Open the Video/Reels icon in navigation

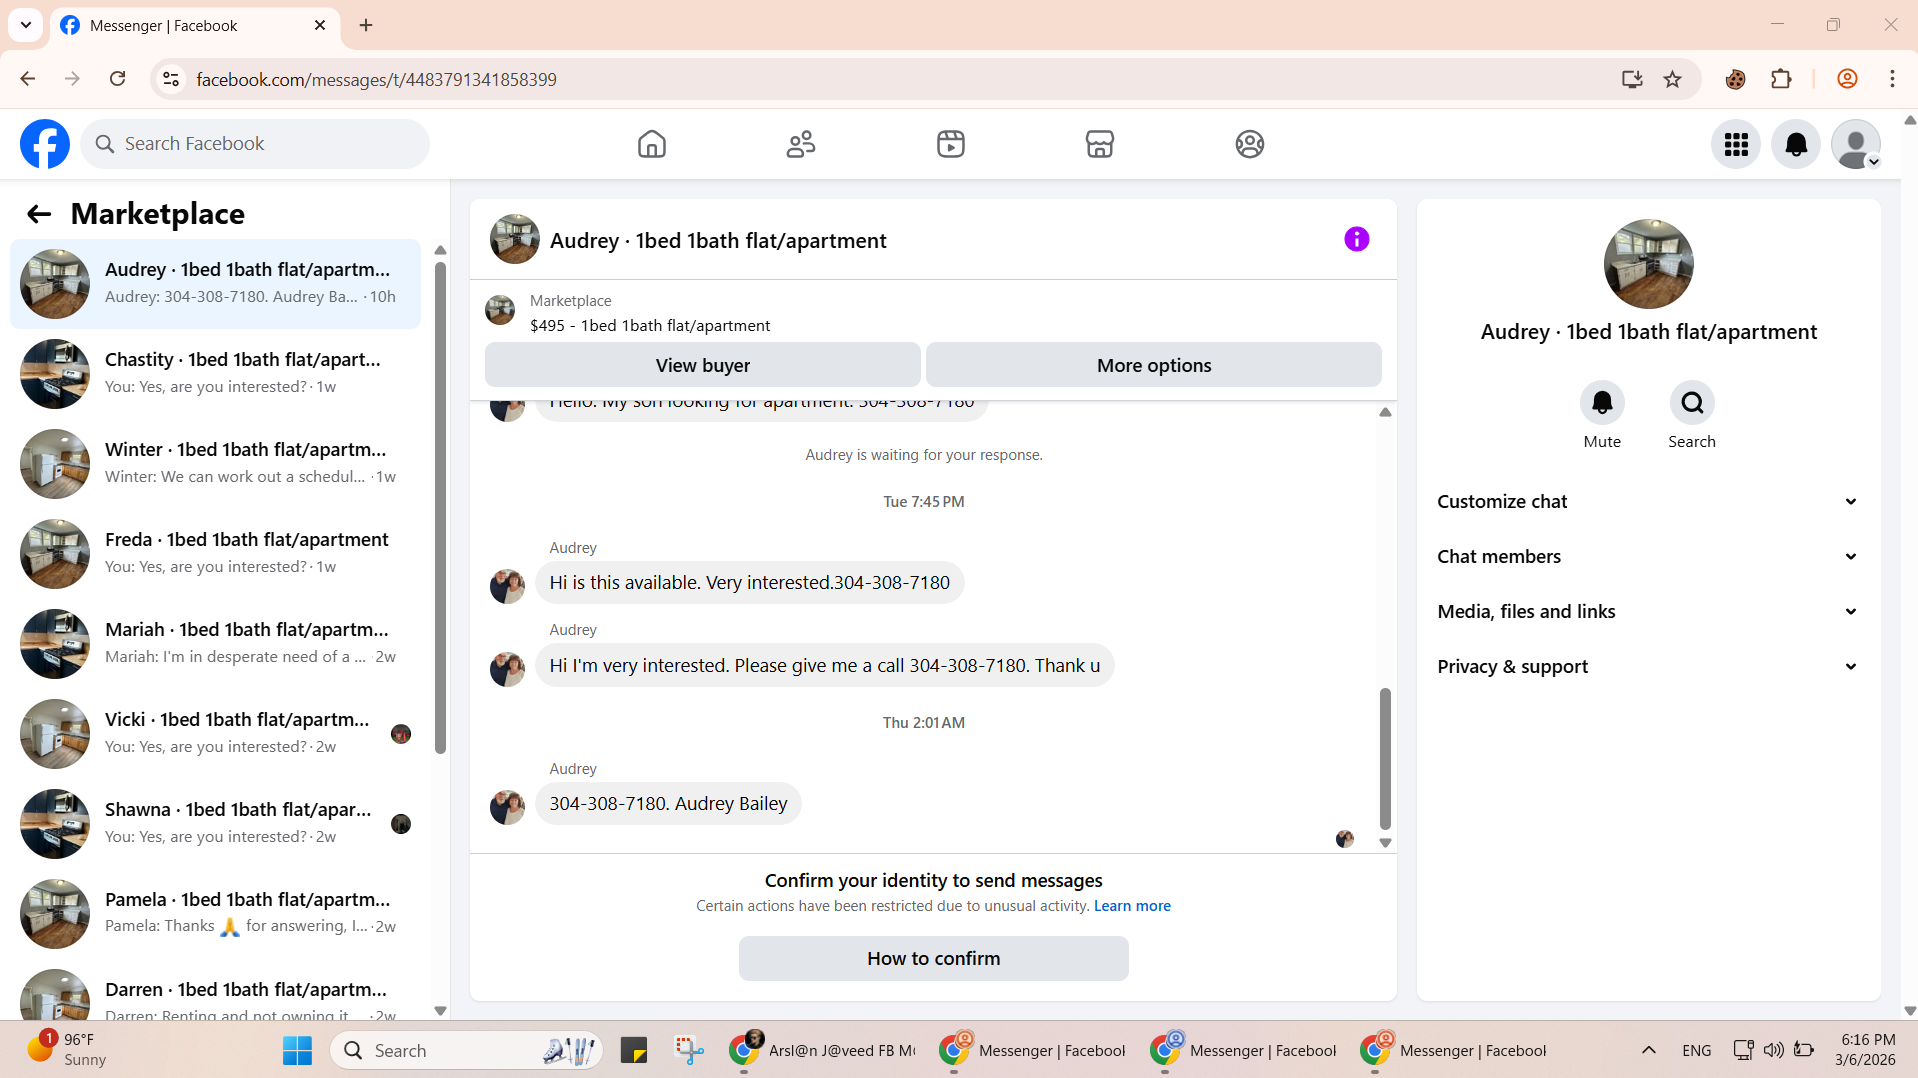coord(951,144)
